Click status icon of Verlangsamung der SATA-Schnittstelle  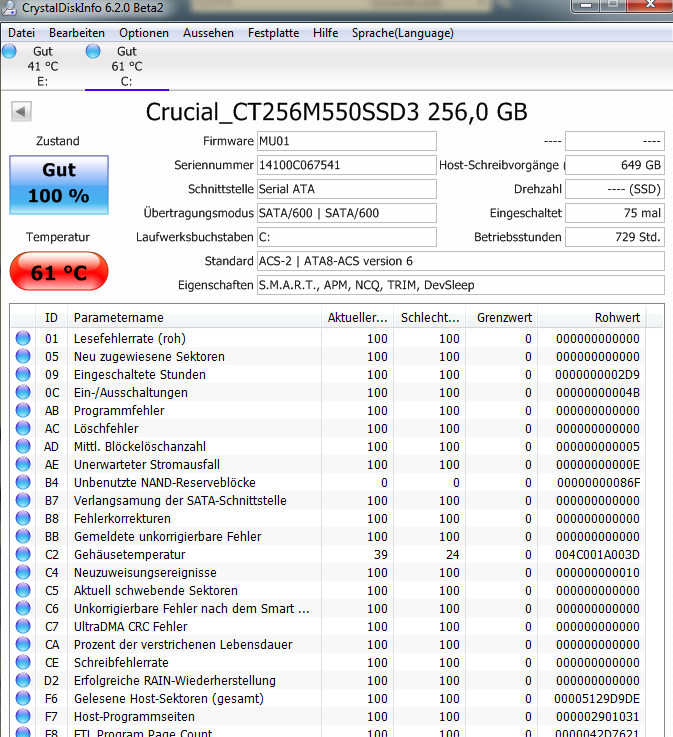(23, 500)
